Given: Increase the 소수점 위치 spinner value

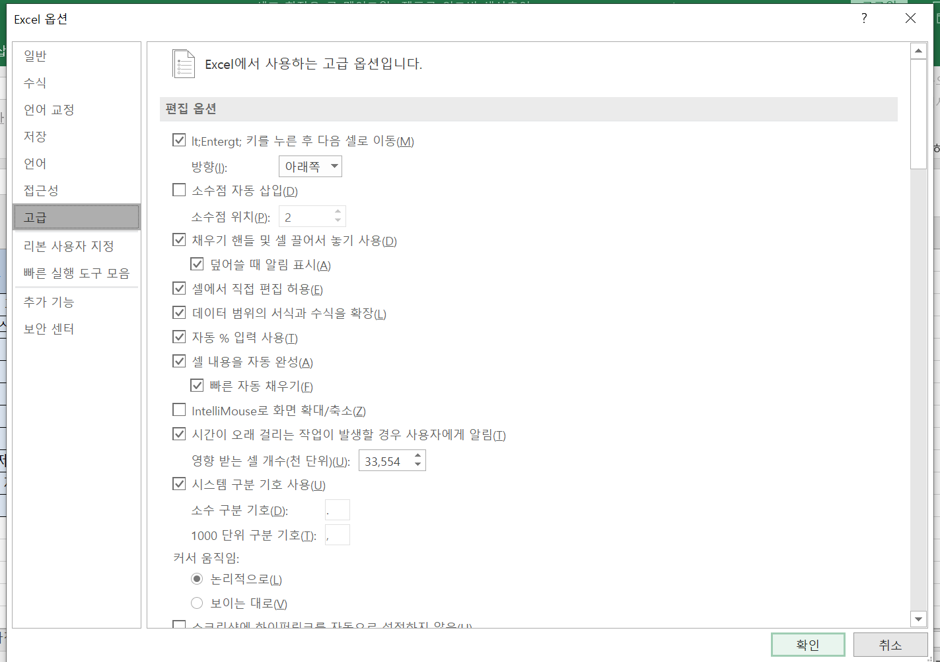Looking at the screenshot, I should click(338, 212).
